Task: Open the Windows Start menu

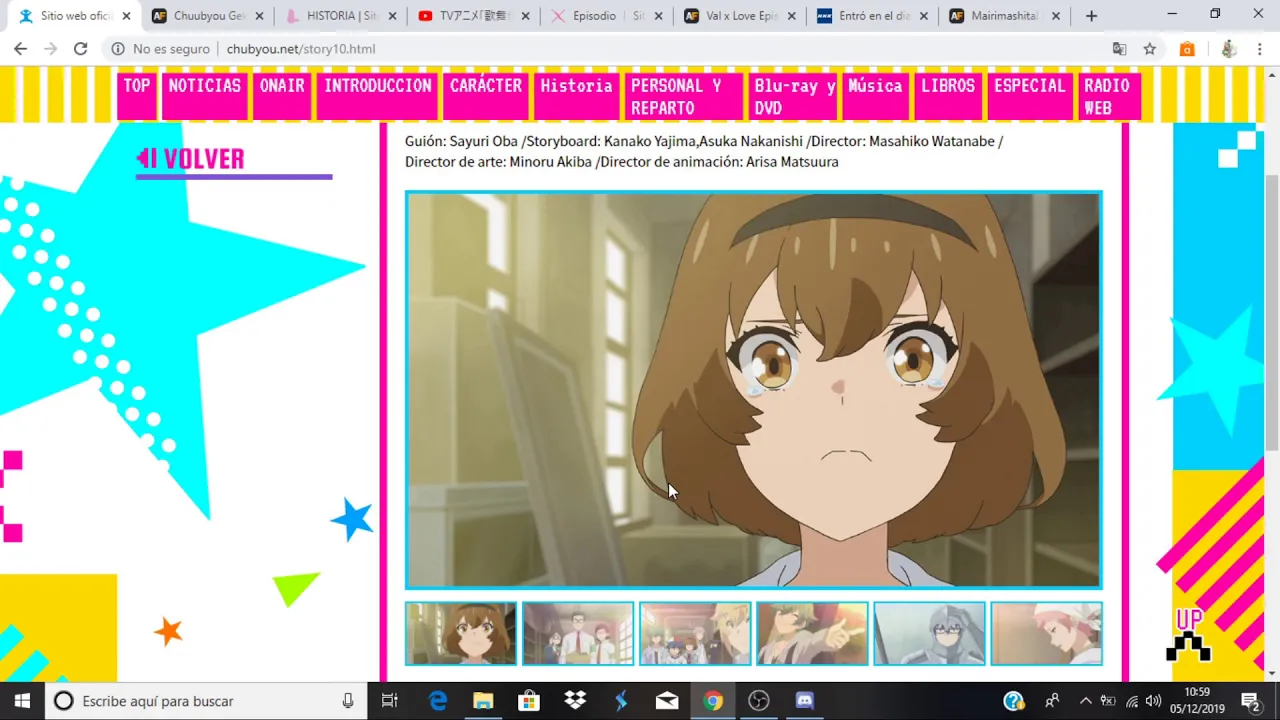Action: [22, 701]
